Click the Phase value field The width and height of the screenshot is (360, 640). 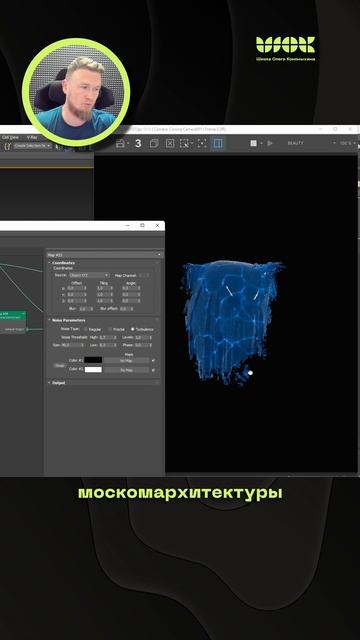click(x=143, y=345)
